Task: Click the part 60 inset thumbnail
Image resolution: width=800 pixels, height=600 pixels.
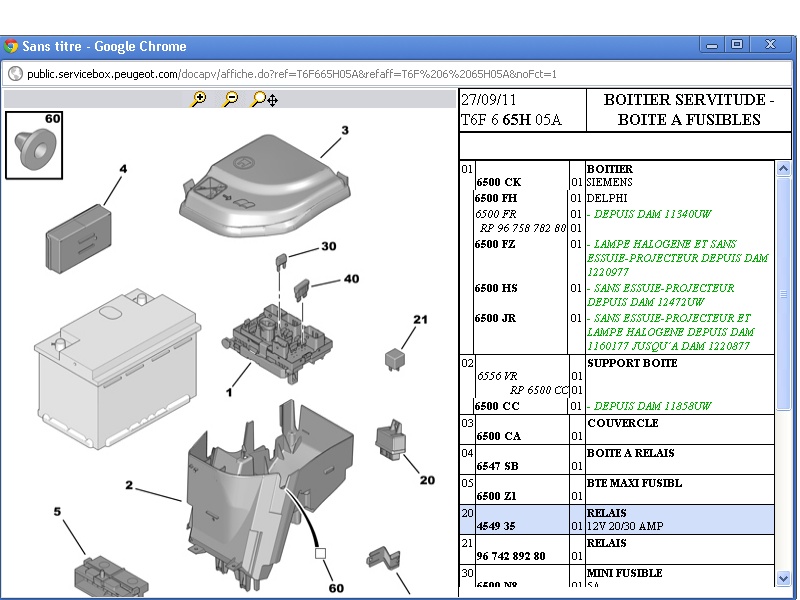Action: pos(34,145)
